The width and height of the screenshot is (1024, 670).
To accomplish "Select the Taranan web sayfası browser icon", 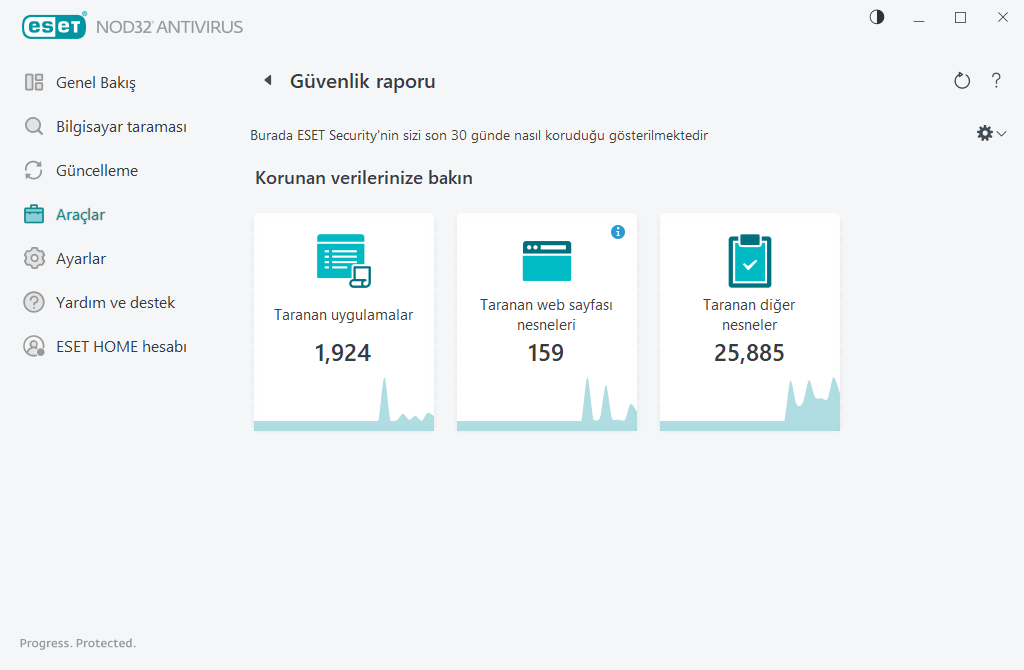I will click(x=546, y=258).
